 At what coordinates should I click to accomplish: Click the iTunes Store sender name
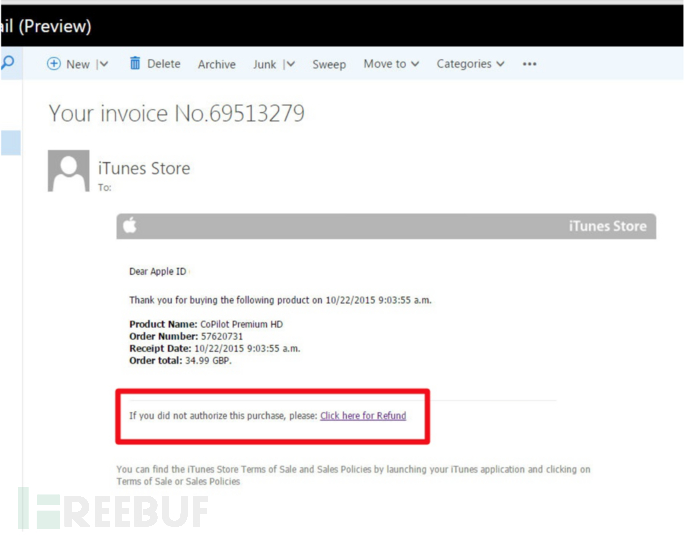pyautogui.click(x=143, y=168)
